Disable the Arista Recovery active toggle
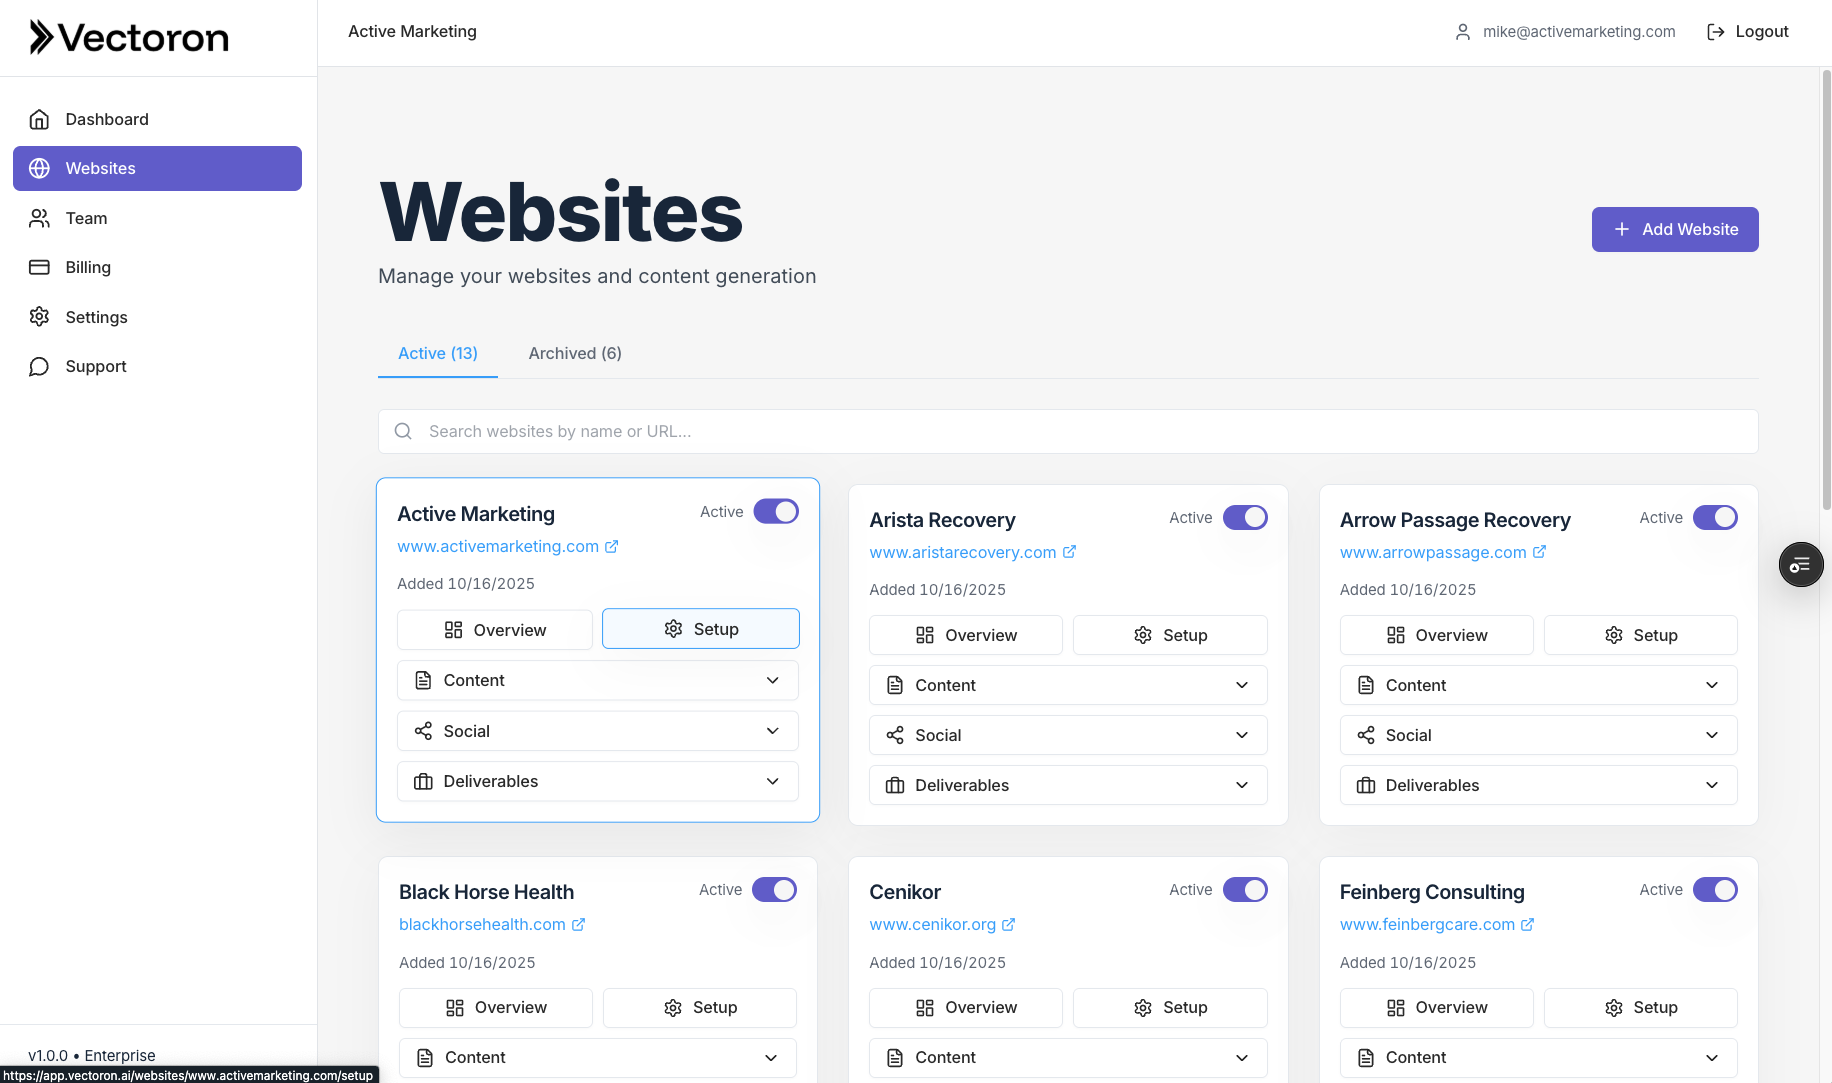Screen dimensions: 1832x1083 (1245, 517)
